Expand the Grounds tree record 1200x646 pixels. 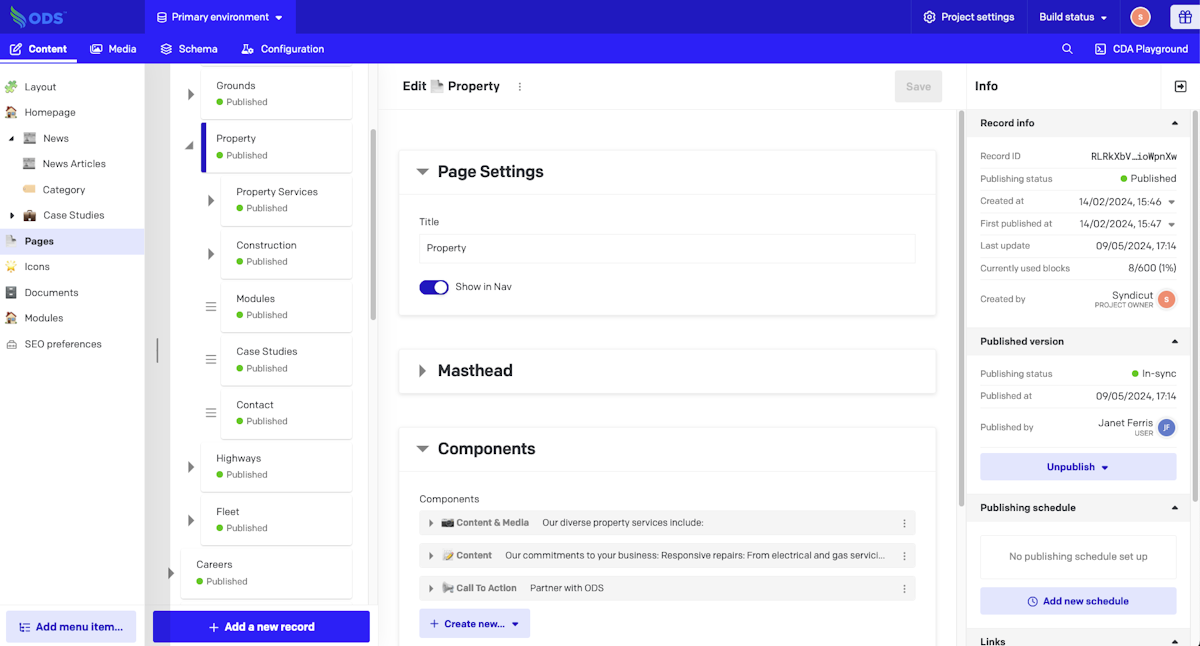[191, 94]
